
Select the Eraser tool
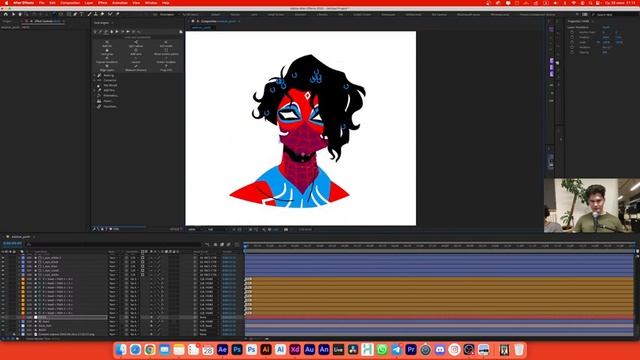click(x=102, y=14)
